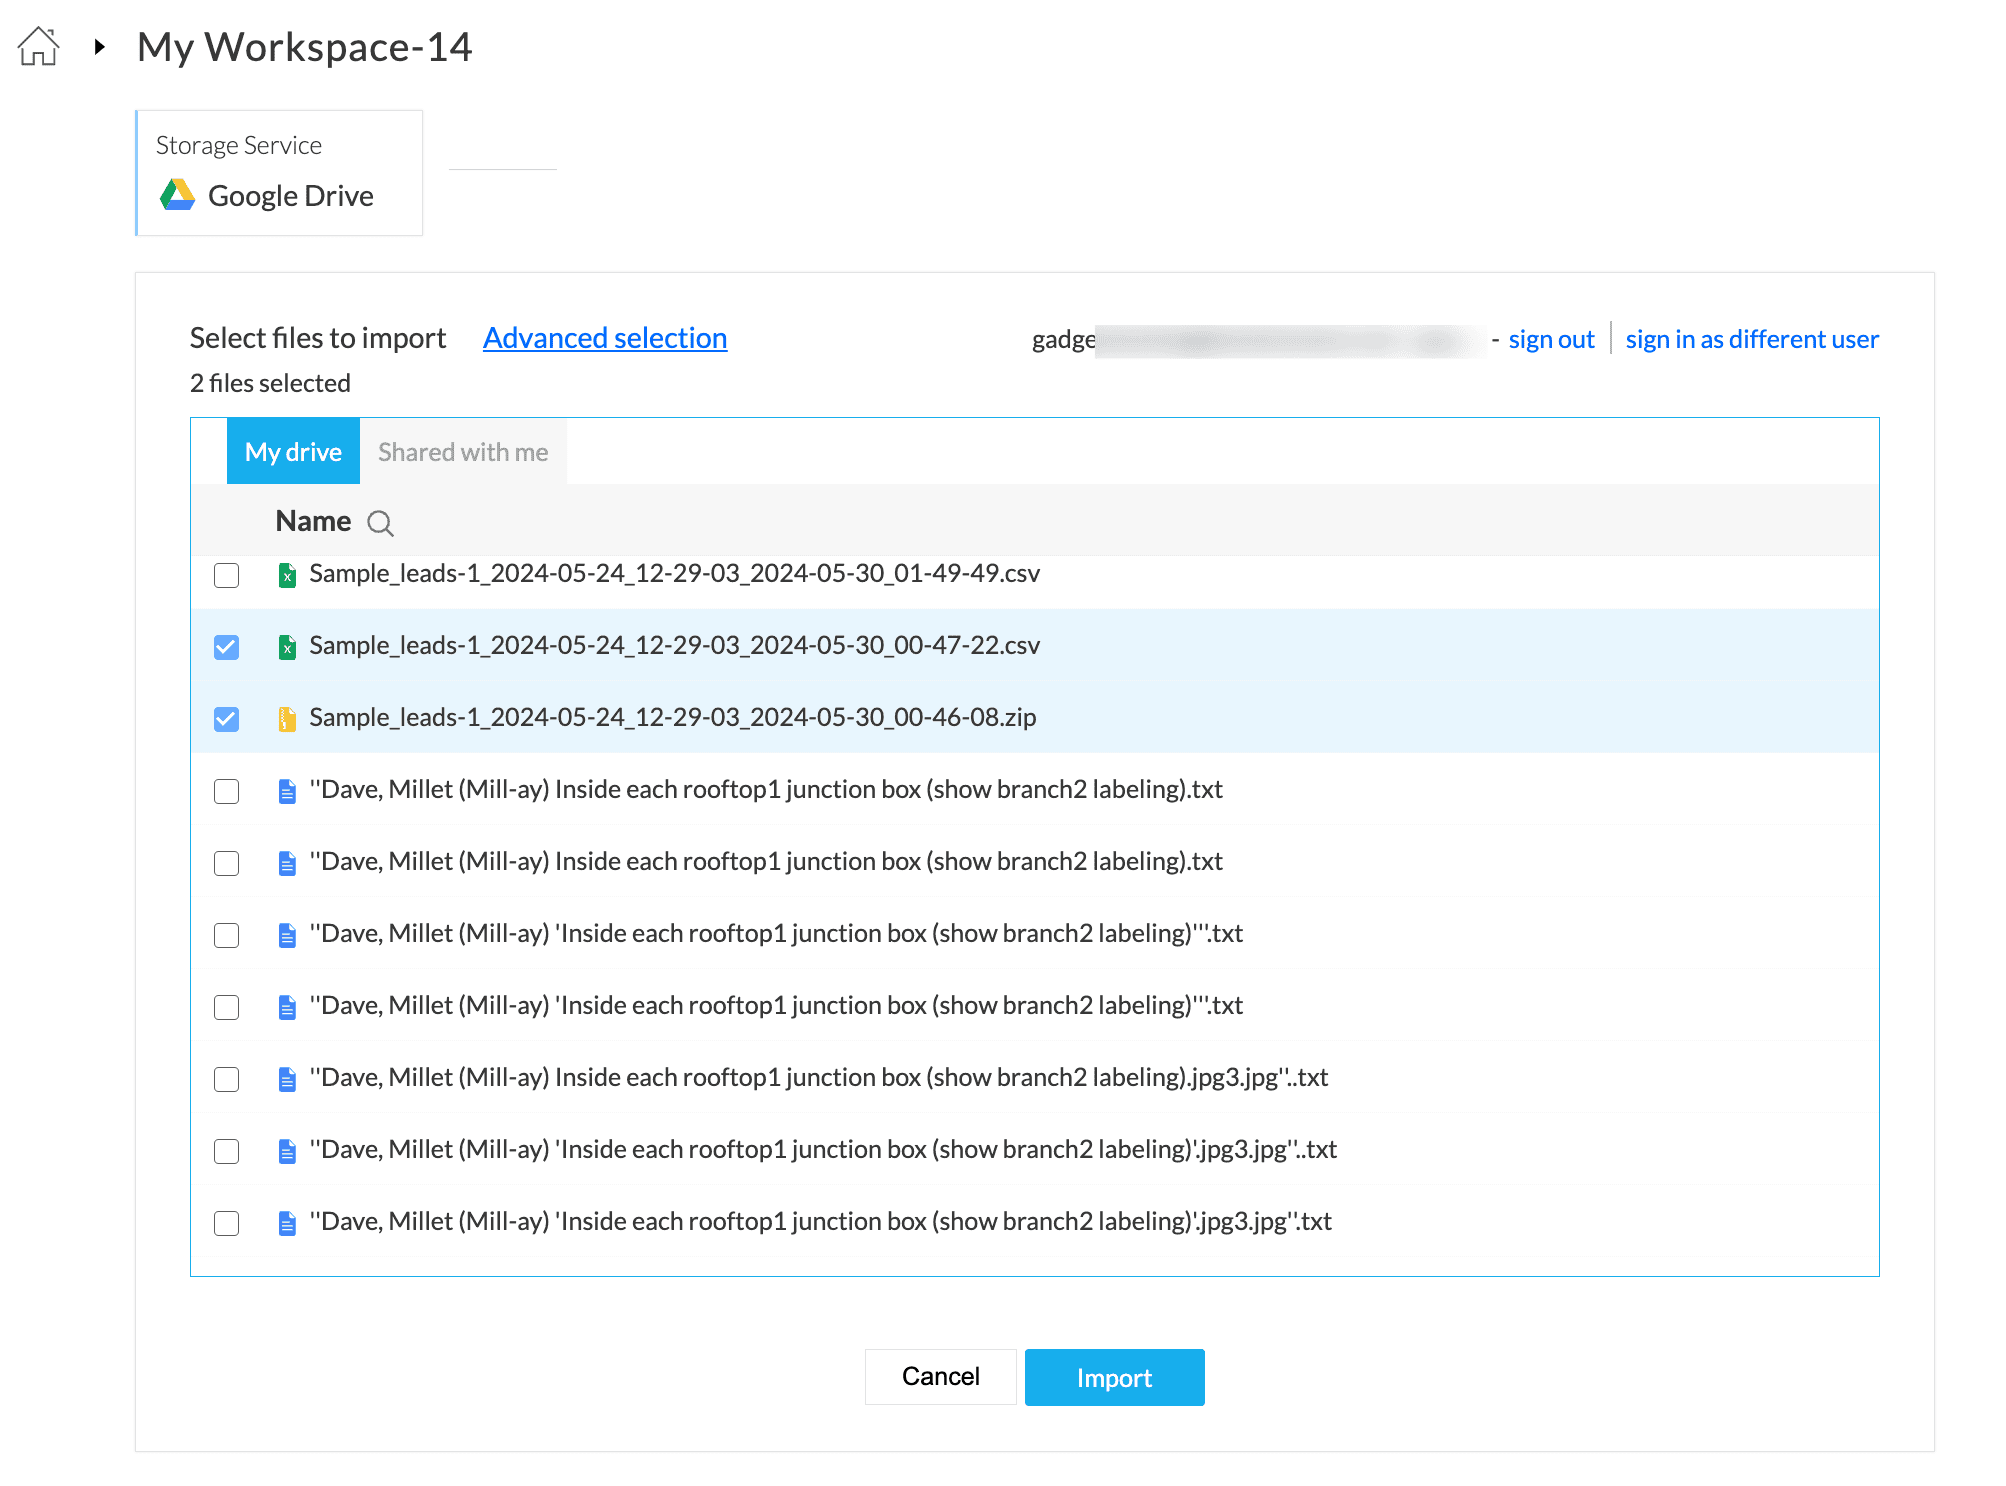
Task: Click the CSV icon of the 01-49-49 file
Action: point(287,575)
